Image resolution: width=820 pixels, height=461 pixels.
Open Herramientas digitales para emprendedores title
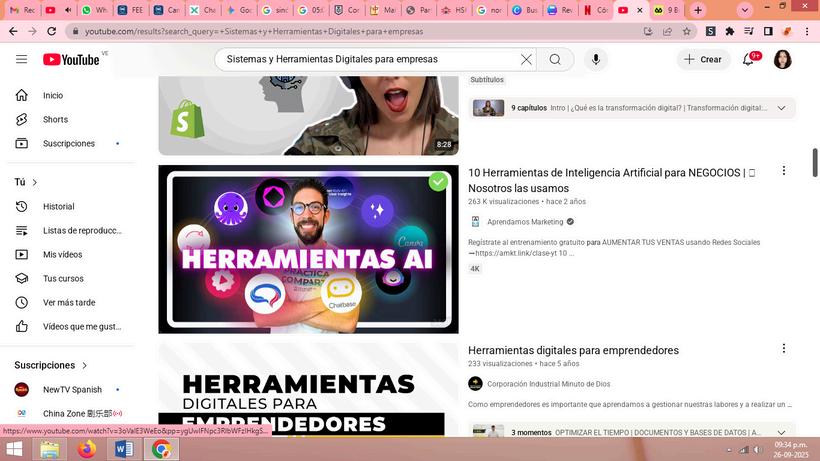coord(573,350)
